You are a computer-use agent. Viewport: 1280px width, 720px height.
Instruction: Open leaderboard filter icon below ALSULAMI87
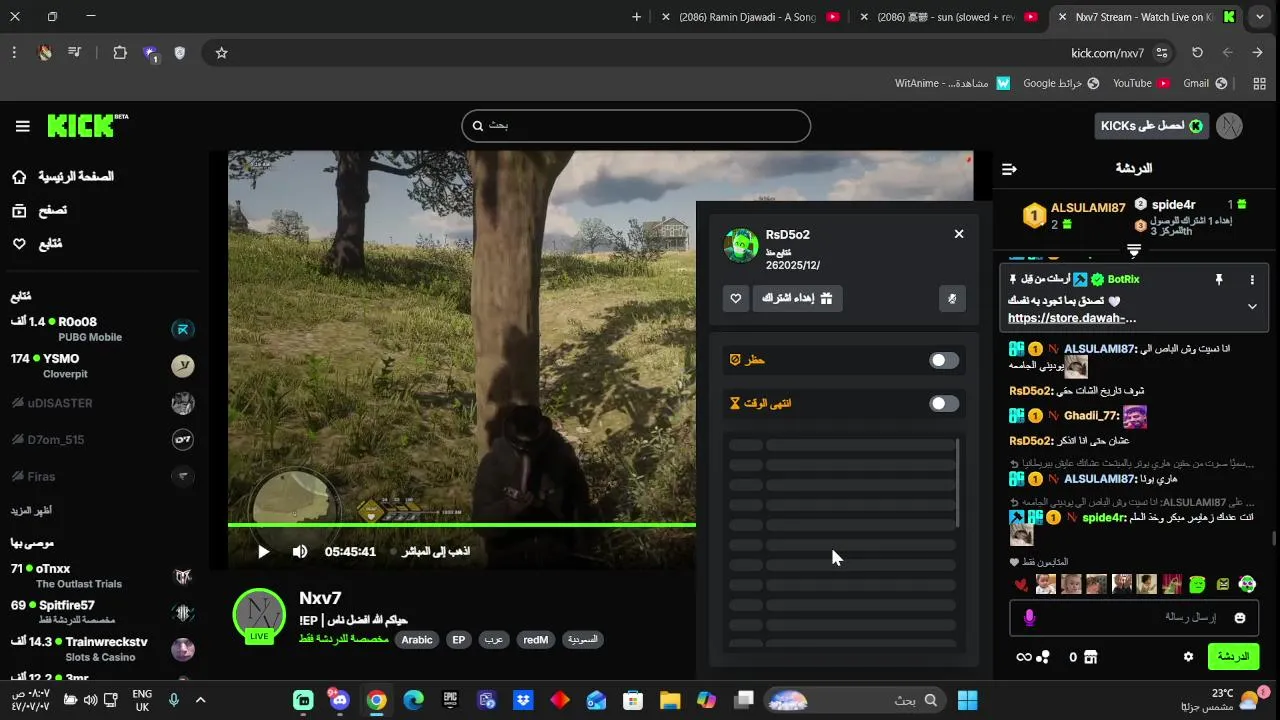[x=1134, y=249]
